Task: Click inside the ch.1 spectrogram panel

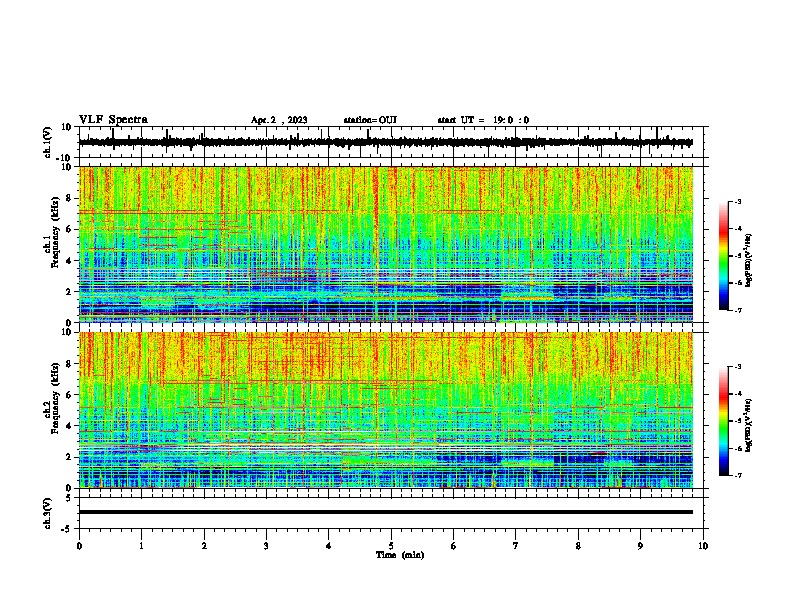Action: (386, 244)
